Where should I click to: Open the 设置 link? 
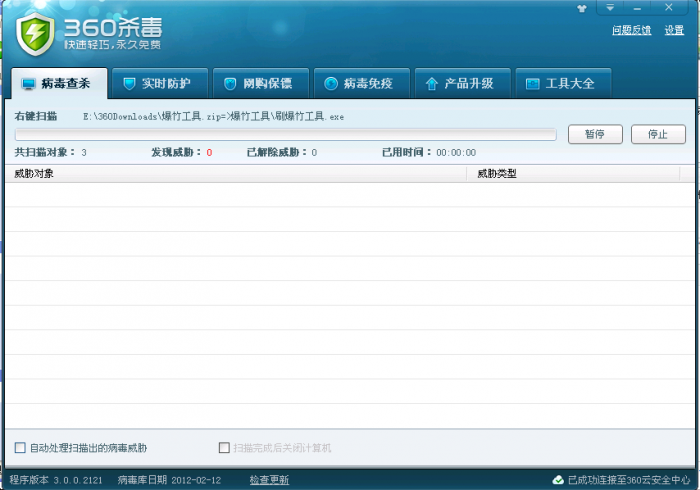click(x=674, y=30)
